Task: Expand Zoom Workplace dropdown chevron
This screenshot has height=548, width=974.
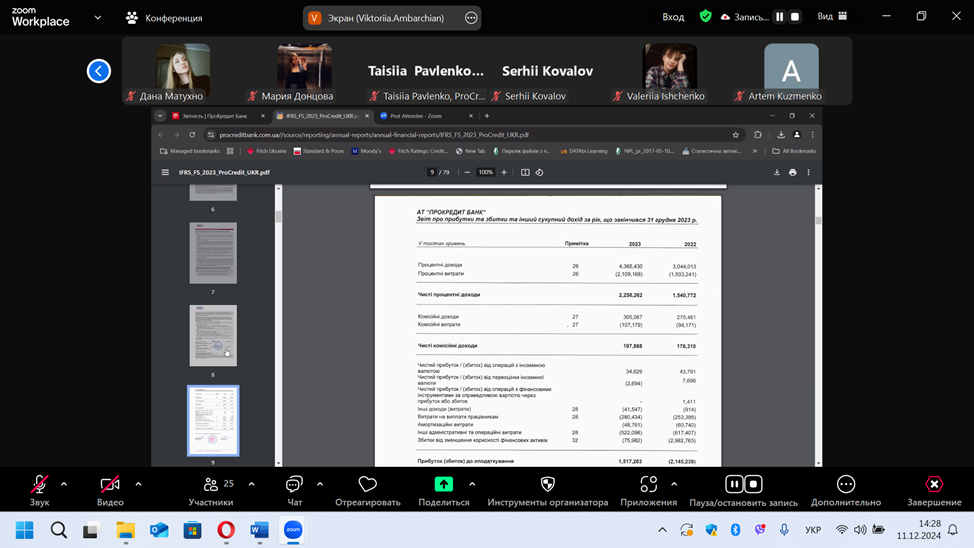Action: [98, 17]
